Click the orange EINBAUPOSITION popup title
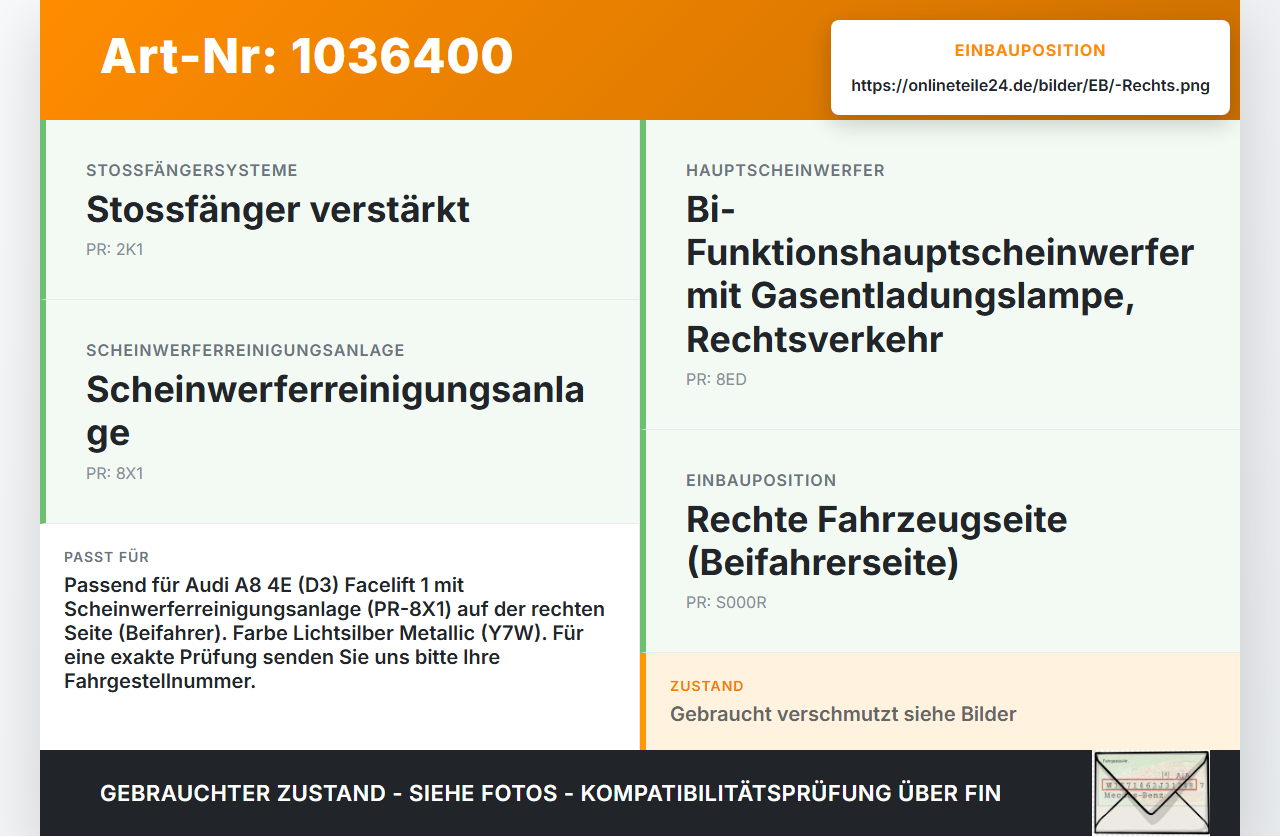The image size is (1280, 837). click(x=1030, y=51)
